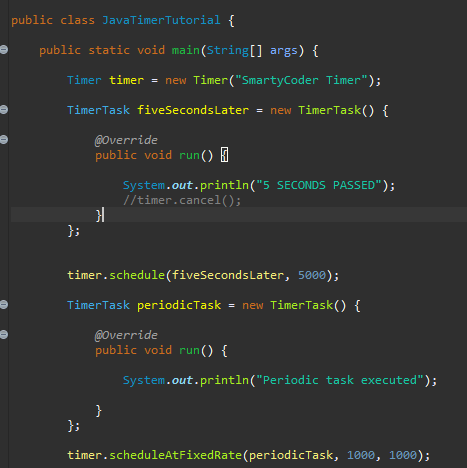Click the highlighted opening brace after first run()
Viewport: 467px width, 468px height.
coord(225,155)
